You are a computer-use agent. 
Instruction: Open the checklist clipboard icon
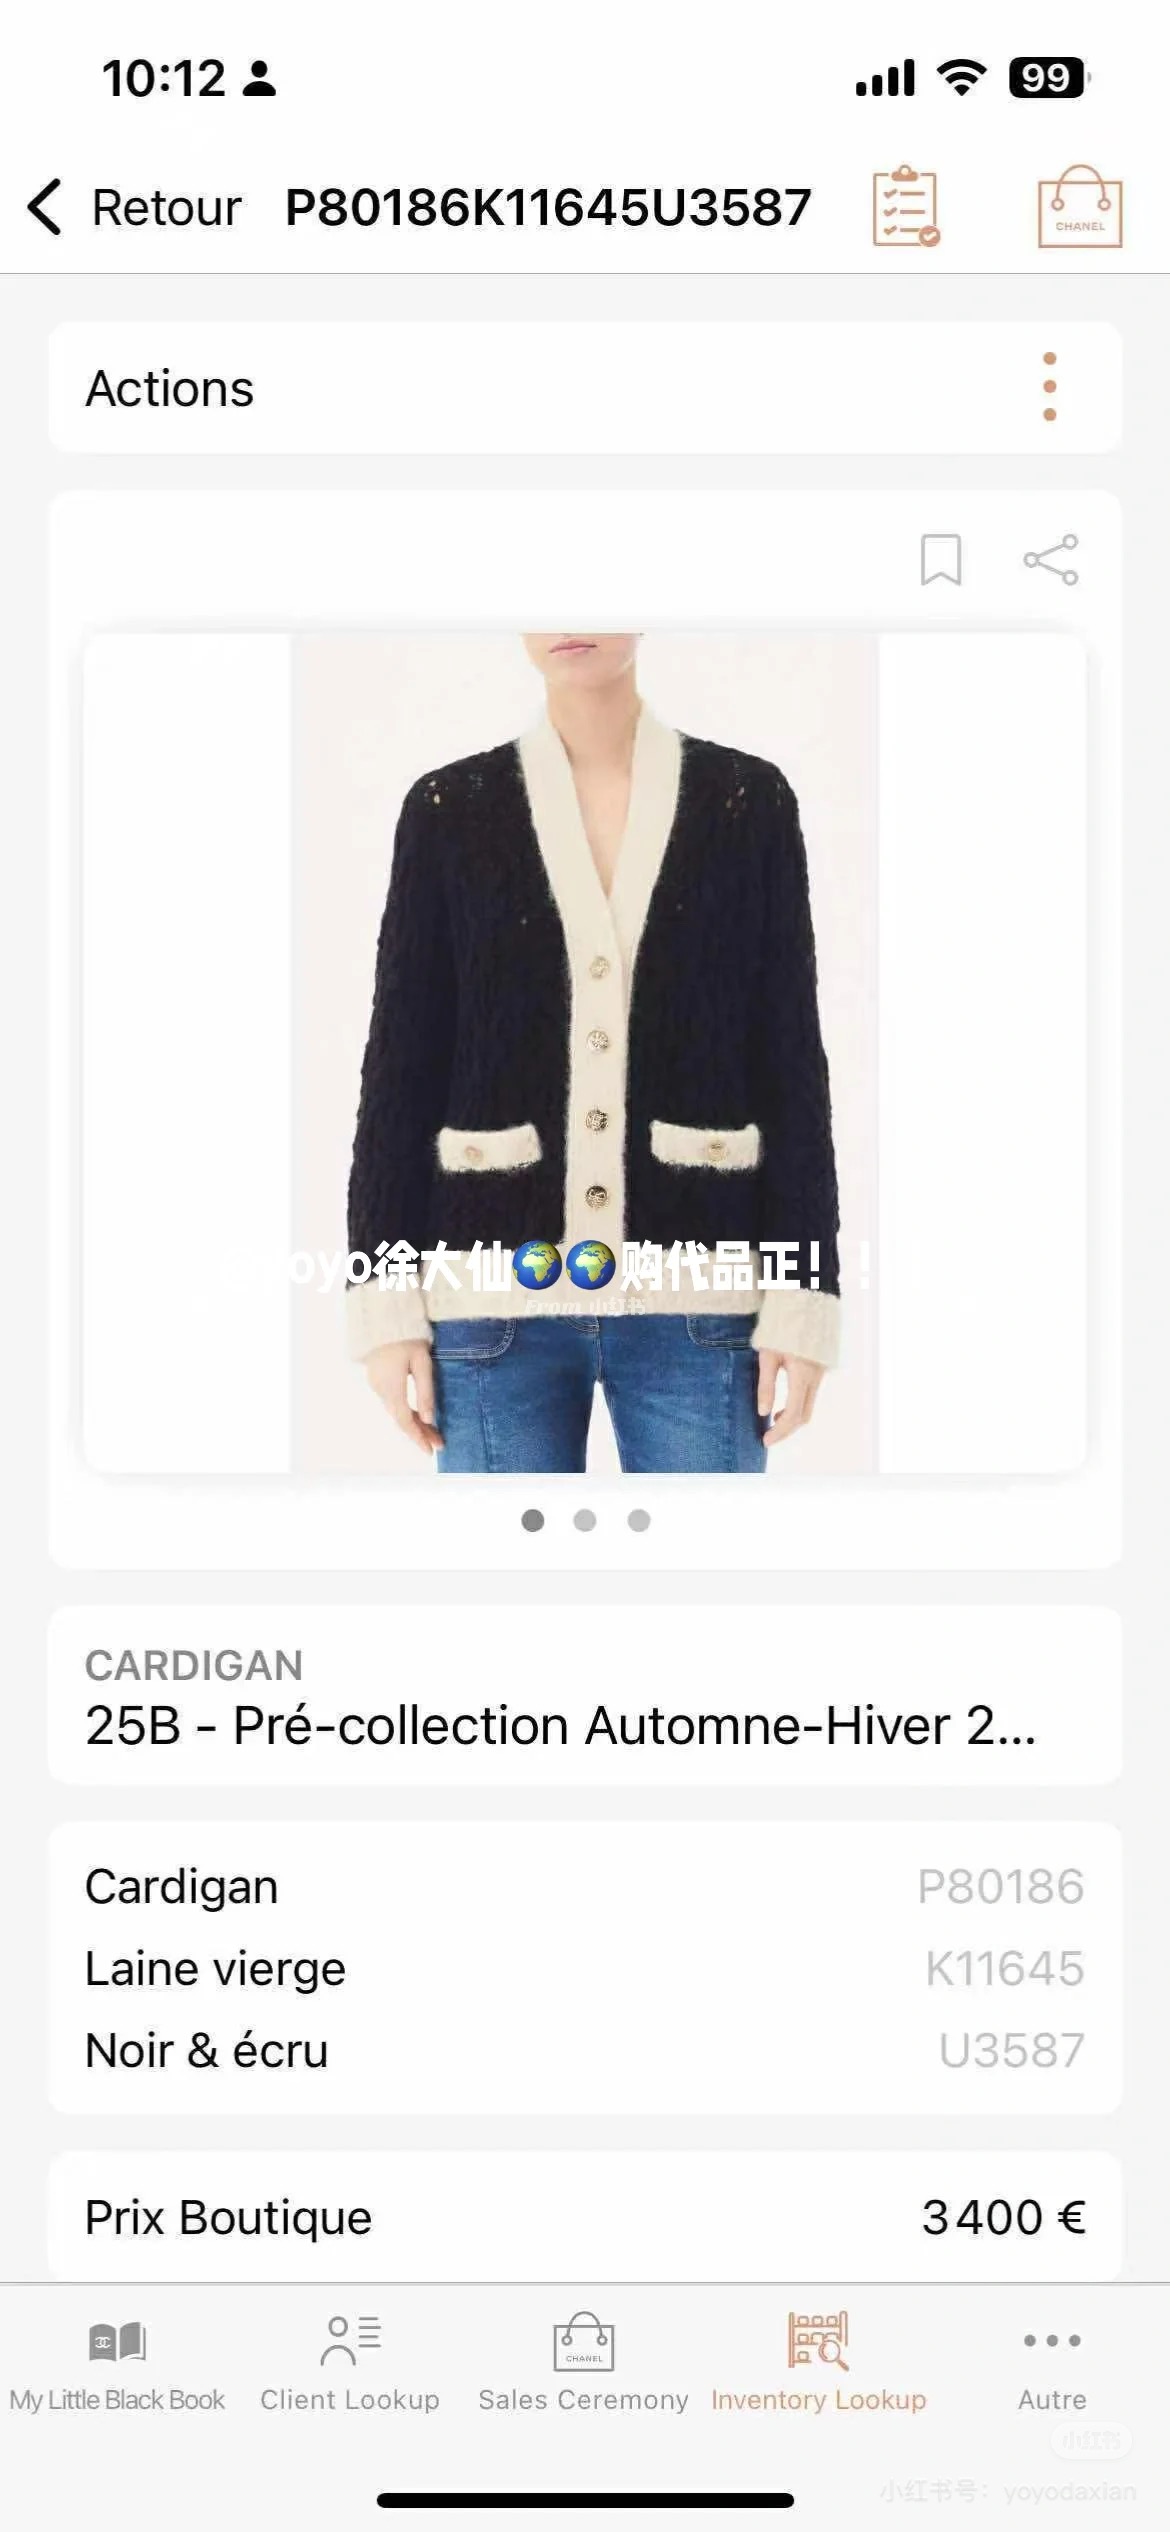tap(906, 207)
